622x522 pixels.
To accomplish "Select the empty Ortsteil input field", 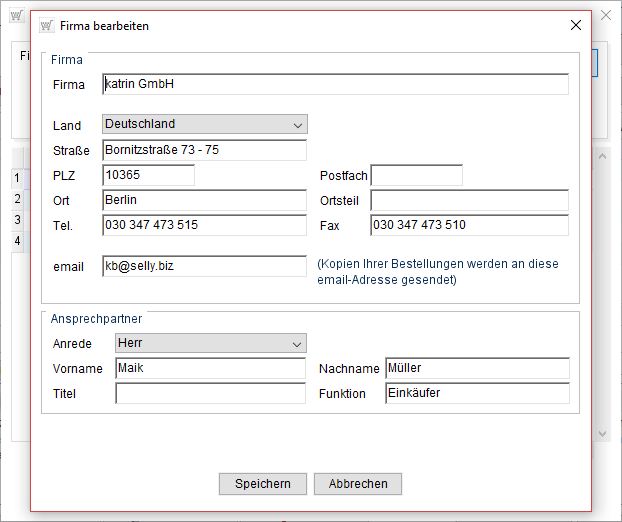I will click(x=469, y=200).
